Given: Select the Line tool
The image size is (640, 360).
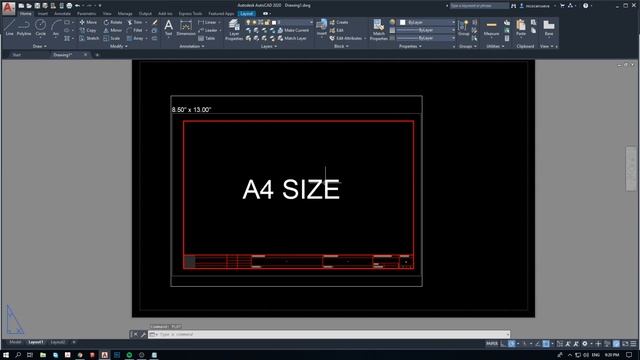Looking at the screenshot, I should (x=9, y=28).
